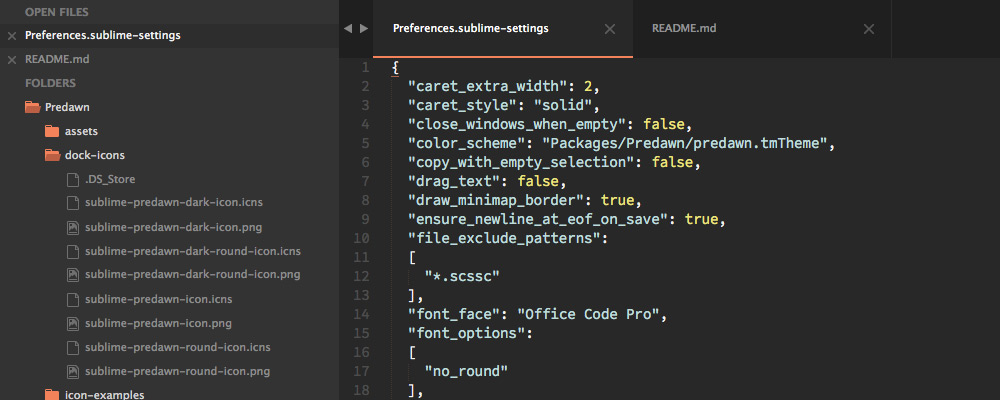Collapse the dock-icons folder
1000x400 pixels.
(x=52, y=155)
